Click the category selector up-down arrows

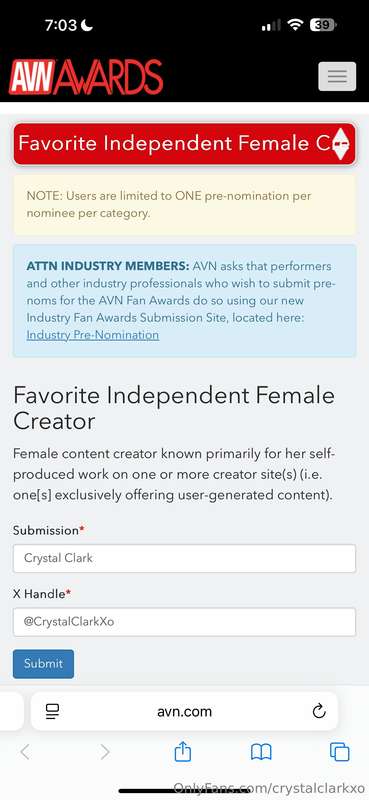pos(340,144)
